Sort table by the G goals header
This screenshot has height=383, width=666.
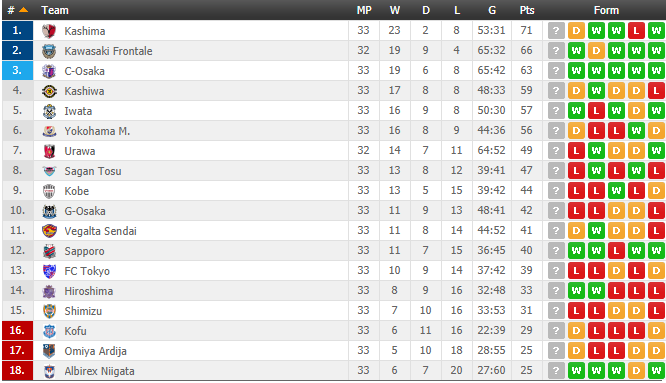pos(492,10)
